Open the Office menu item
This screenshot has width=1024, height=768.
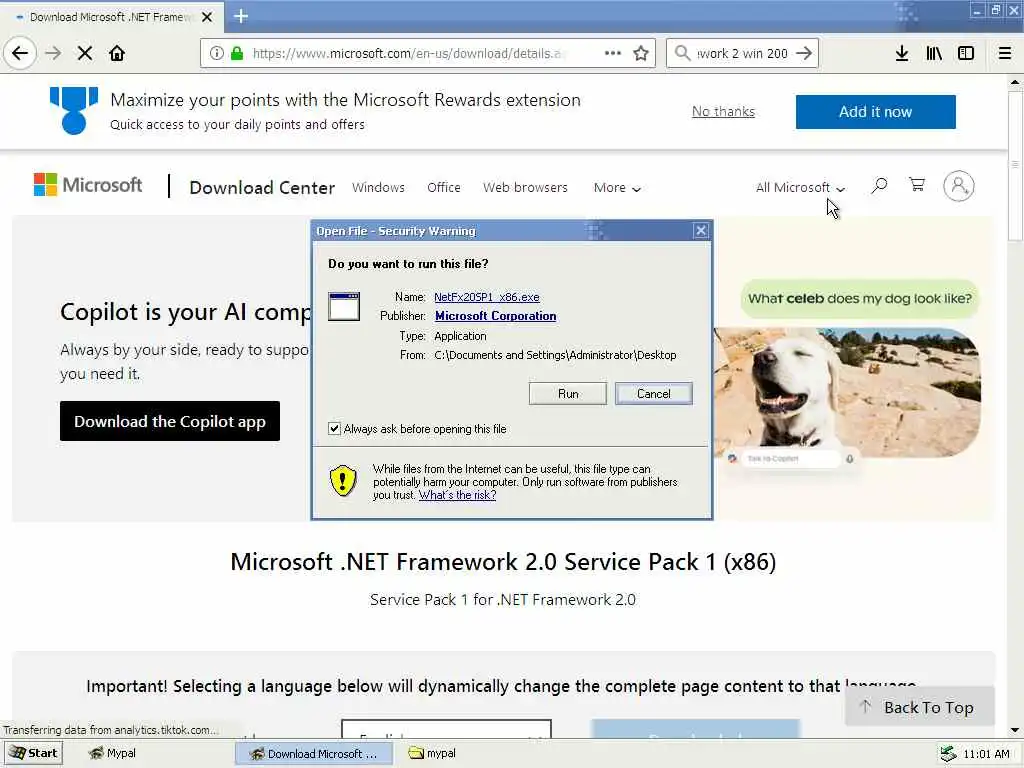tap(443, 187)
